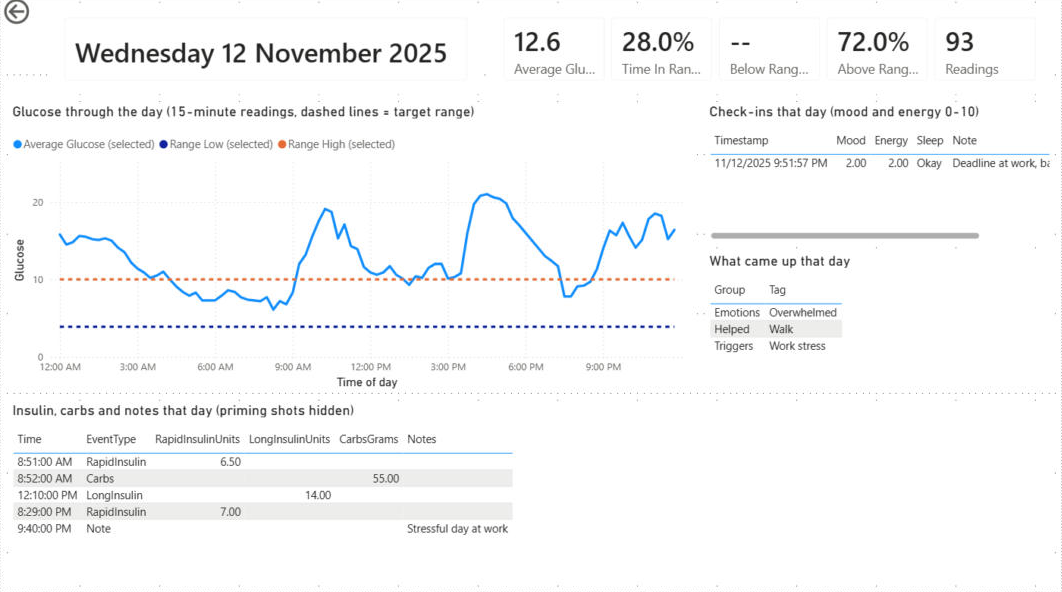This screenshot has height=592, width=1062.
Task: Click the 28.0% Time In Range card
Action: click(662, 51)
